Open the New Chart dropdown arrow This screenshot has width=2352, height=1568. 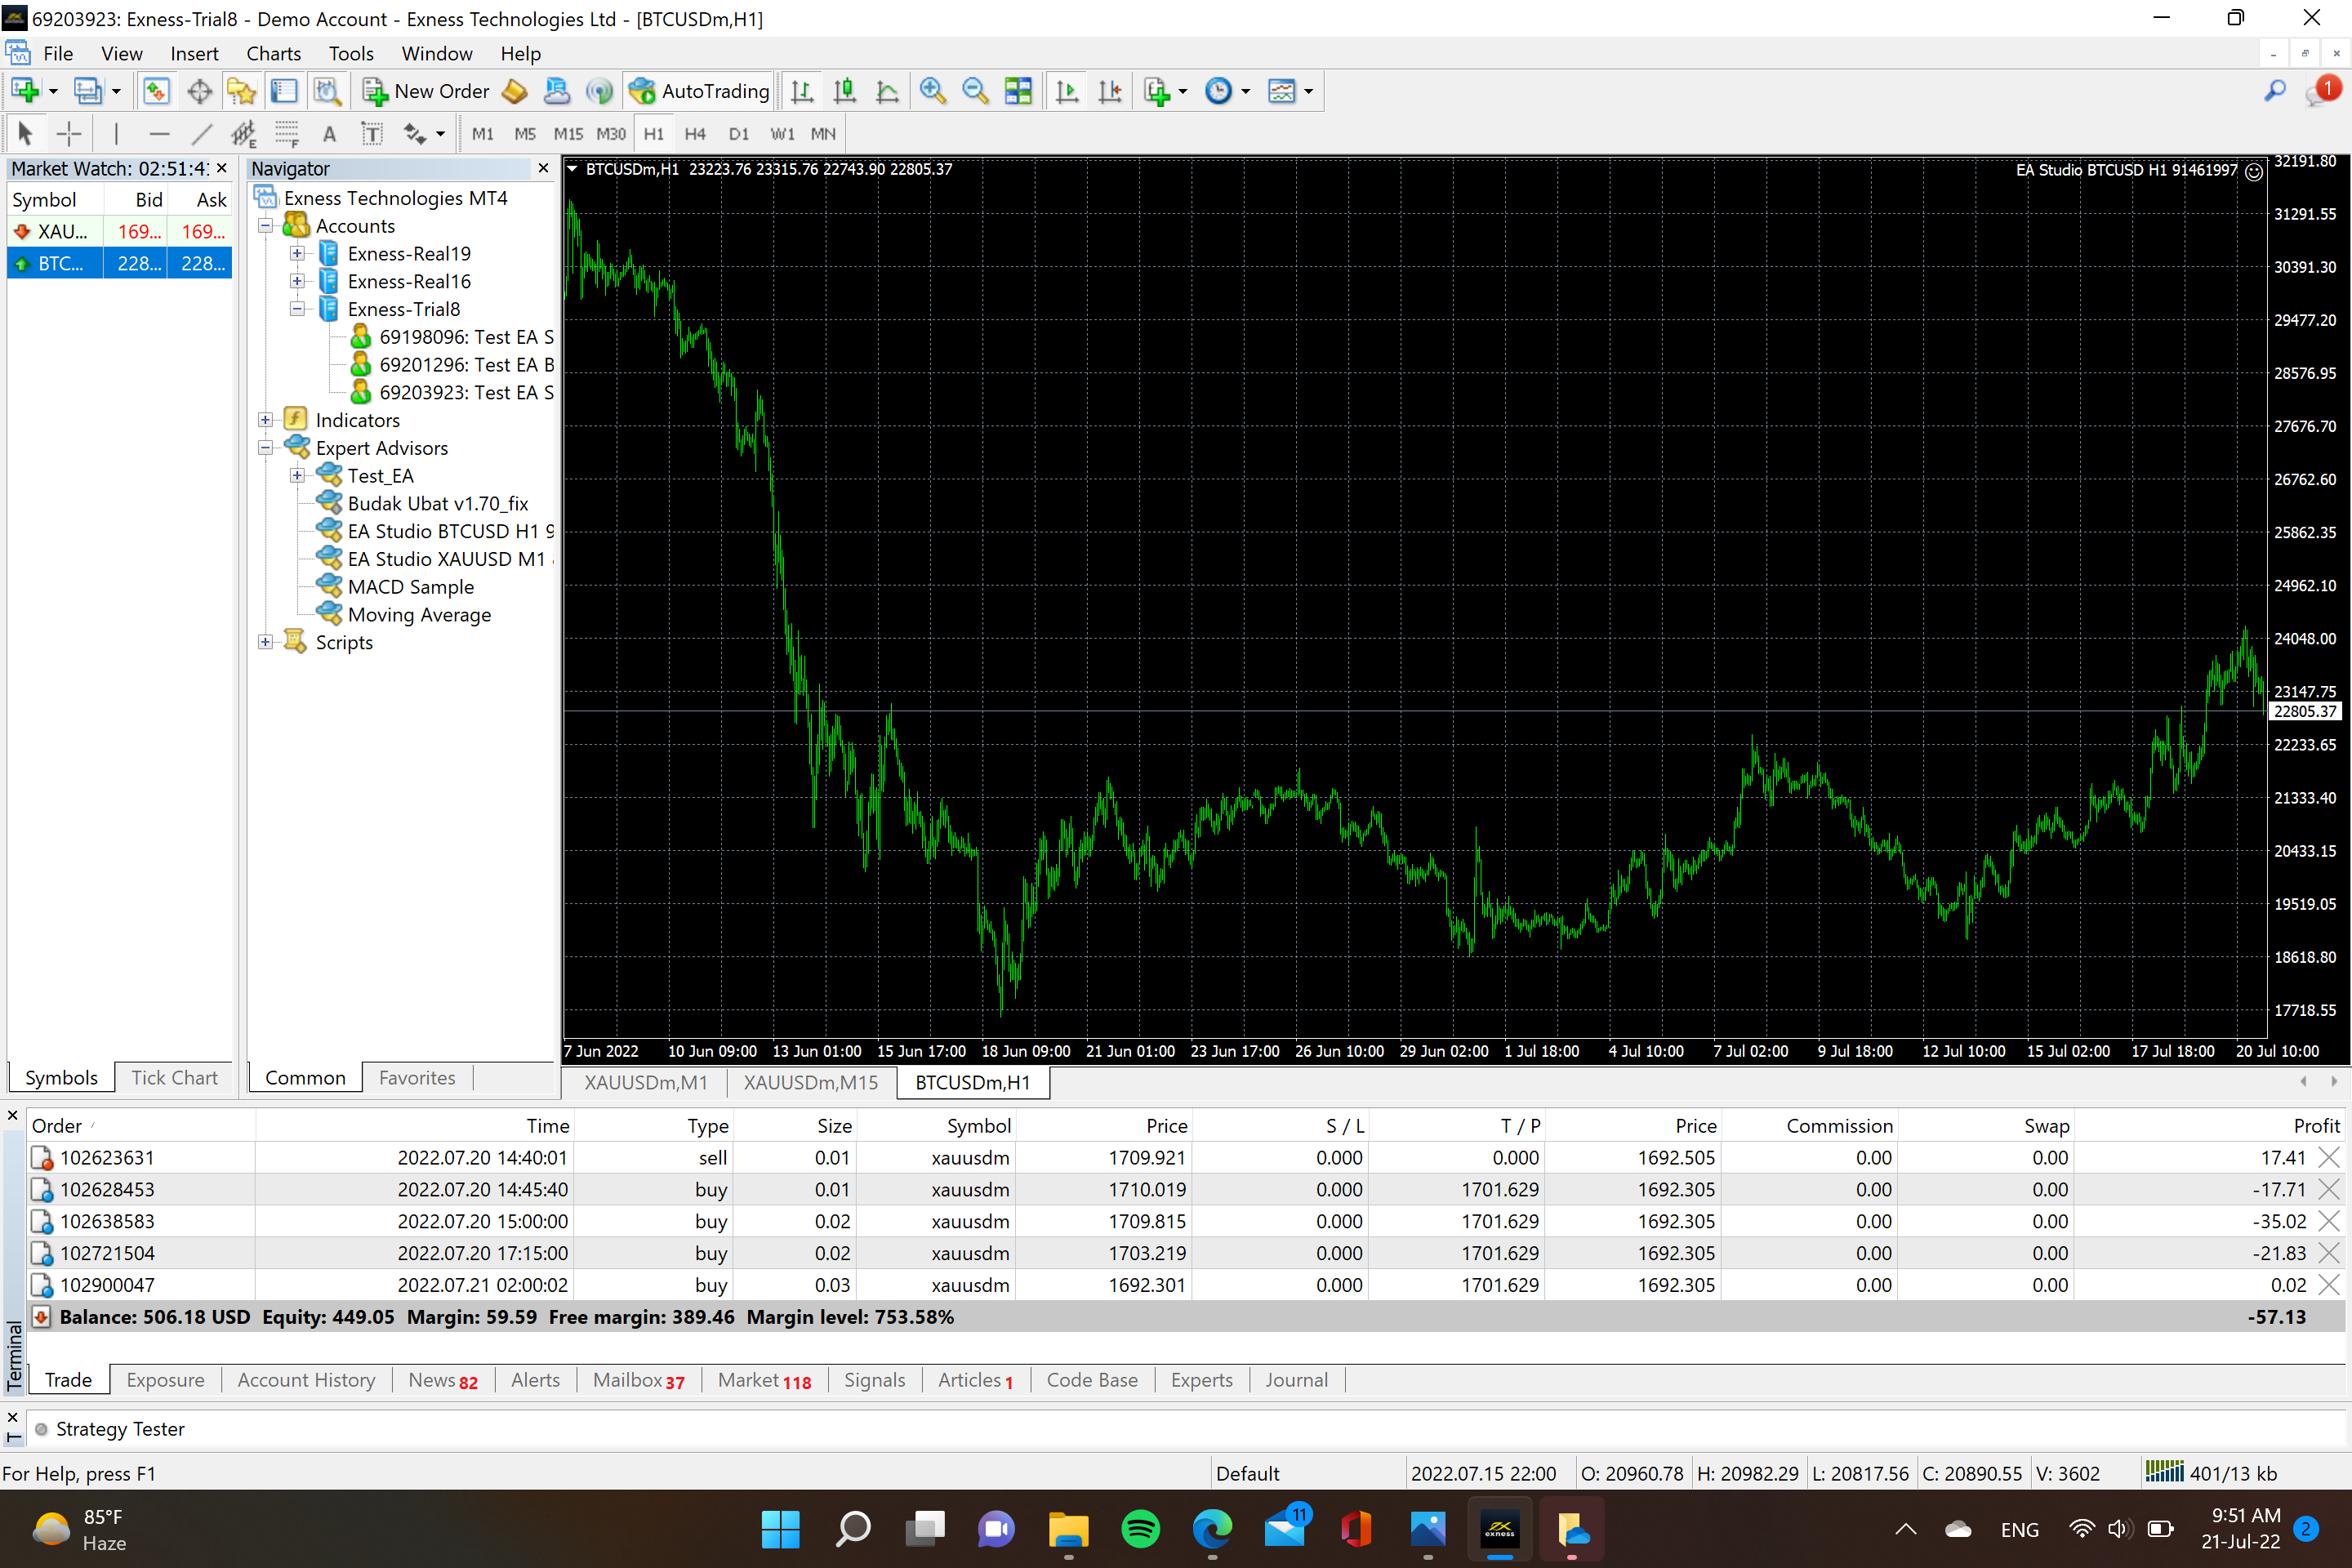[53, 91]
